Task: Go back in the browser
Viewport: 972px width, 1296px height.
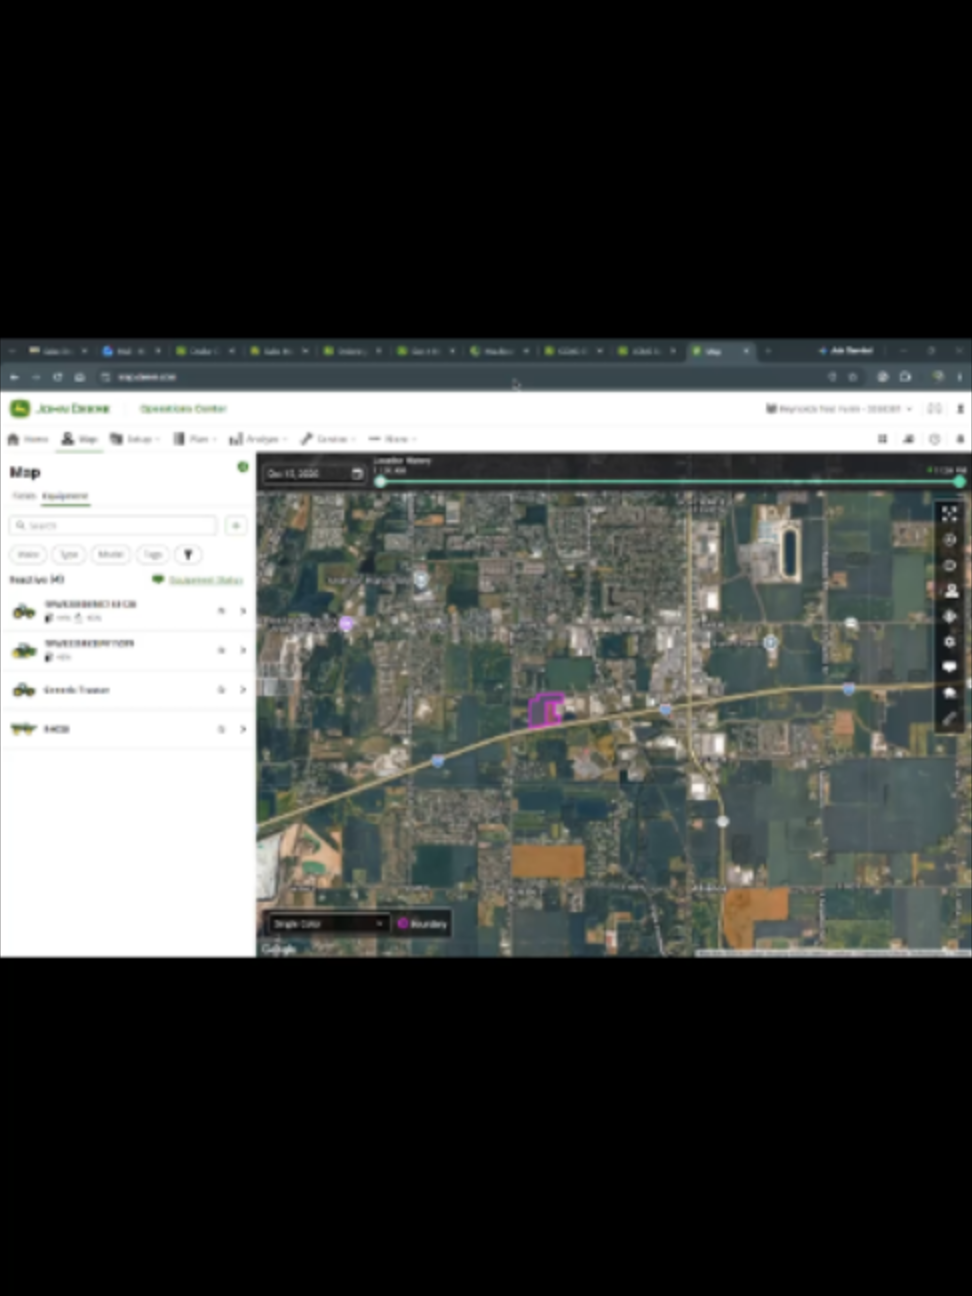Action: click(x=14, y=377)
